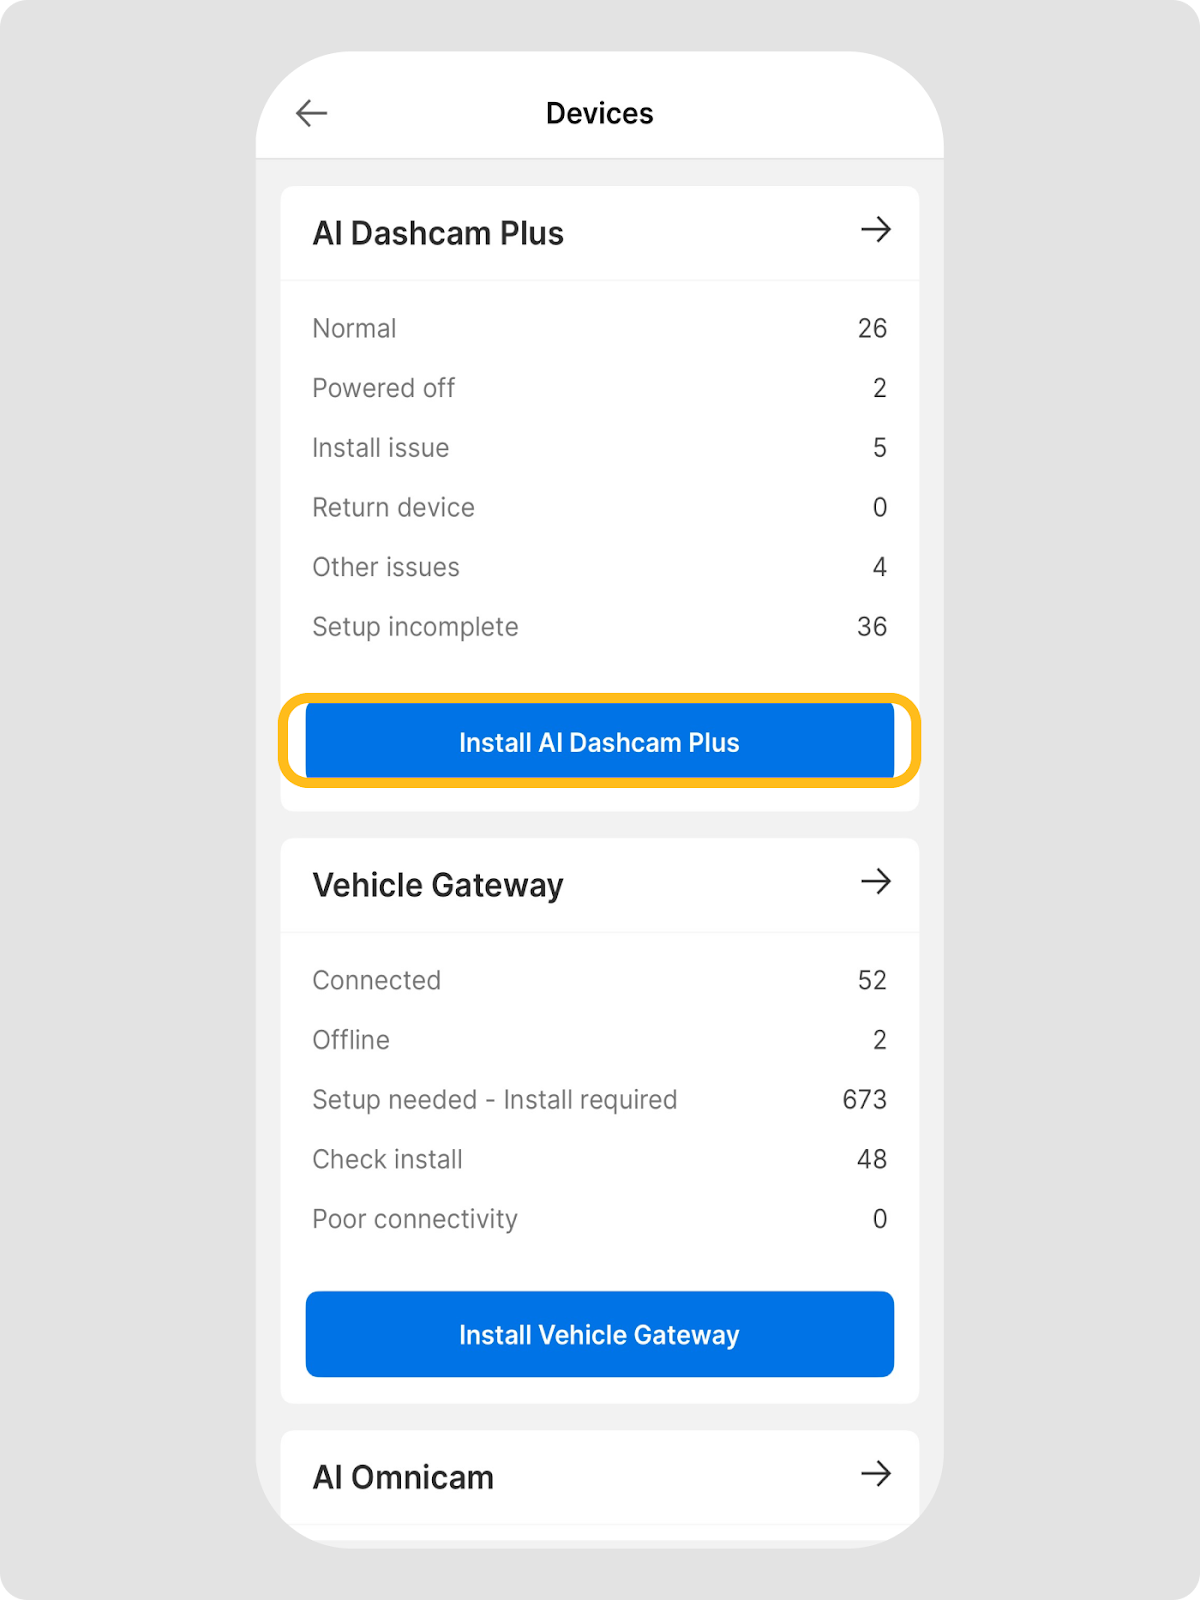Tap the Setup incomplete row
The height and width of the screenshot is (1600, 1200).
tap(599, 627)
